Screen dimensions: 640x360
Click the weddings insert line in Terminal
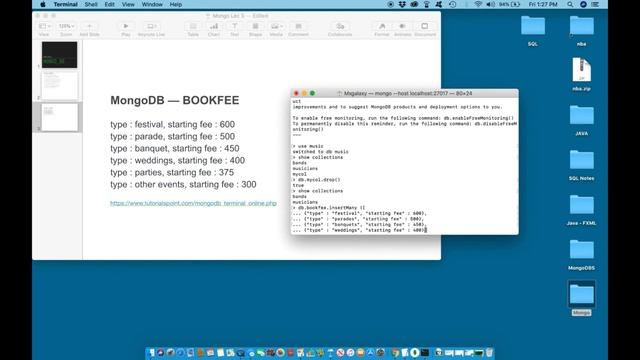(x=359, y=230)
